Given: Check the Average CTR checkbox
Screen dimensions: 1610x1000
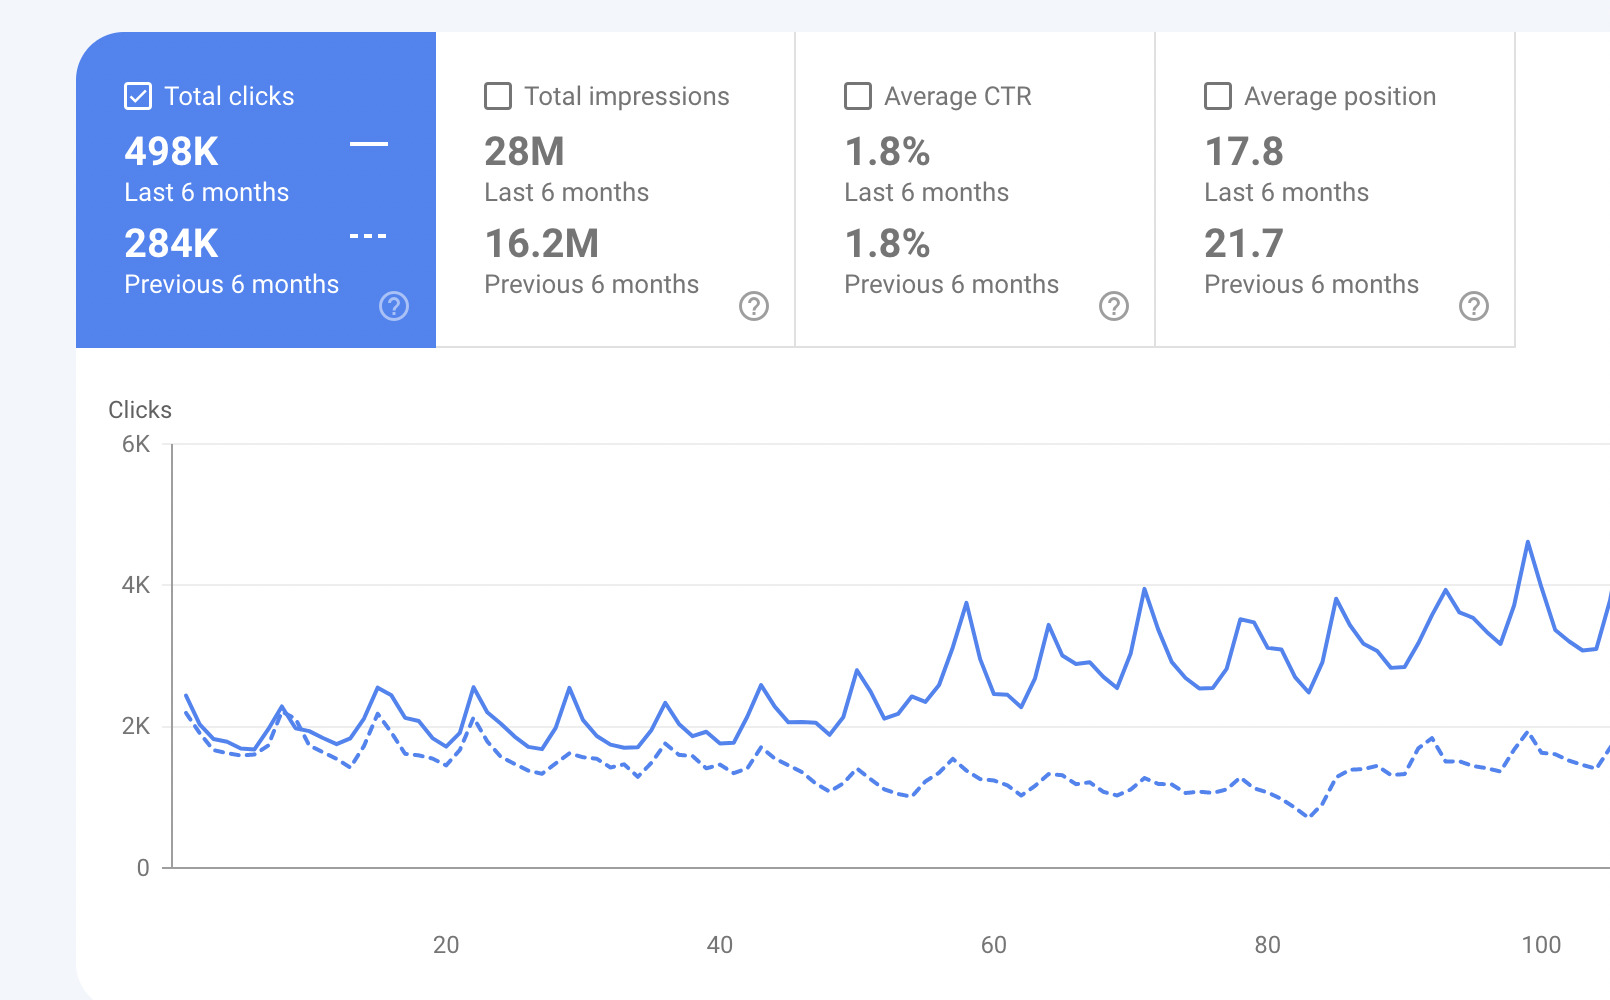Looking at the screenshot, I should tap(857, 95).
